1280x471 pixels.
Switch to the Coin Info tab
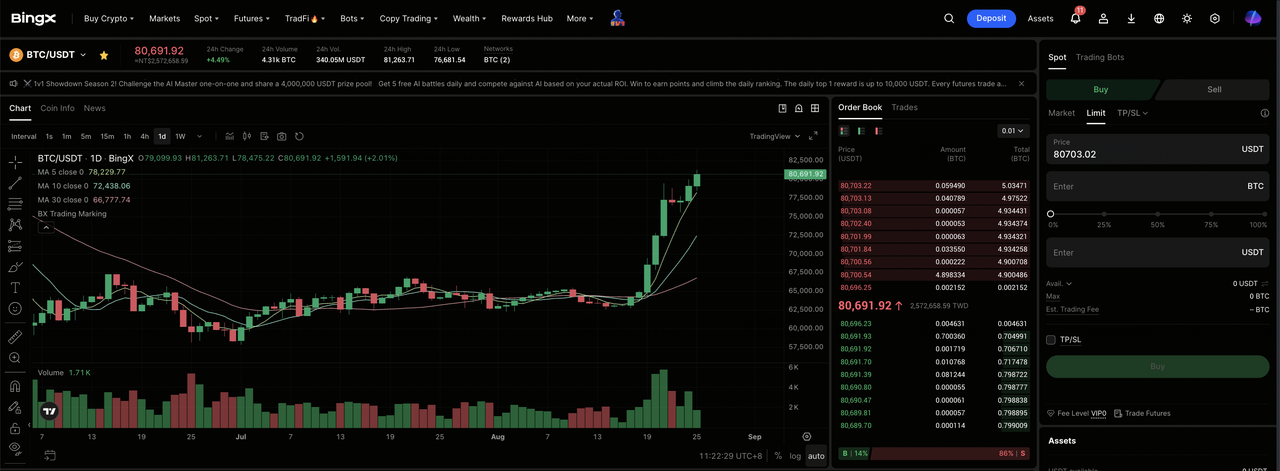(x=57, y=108)
